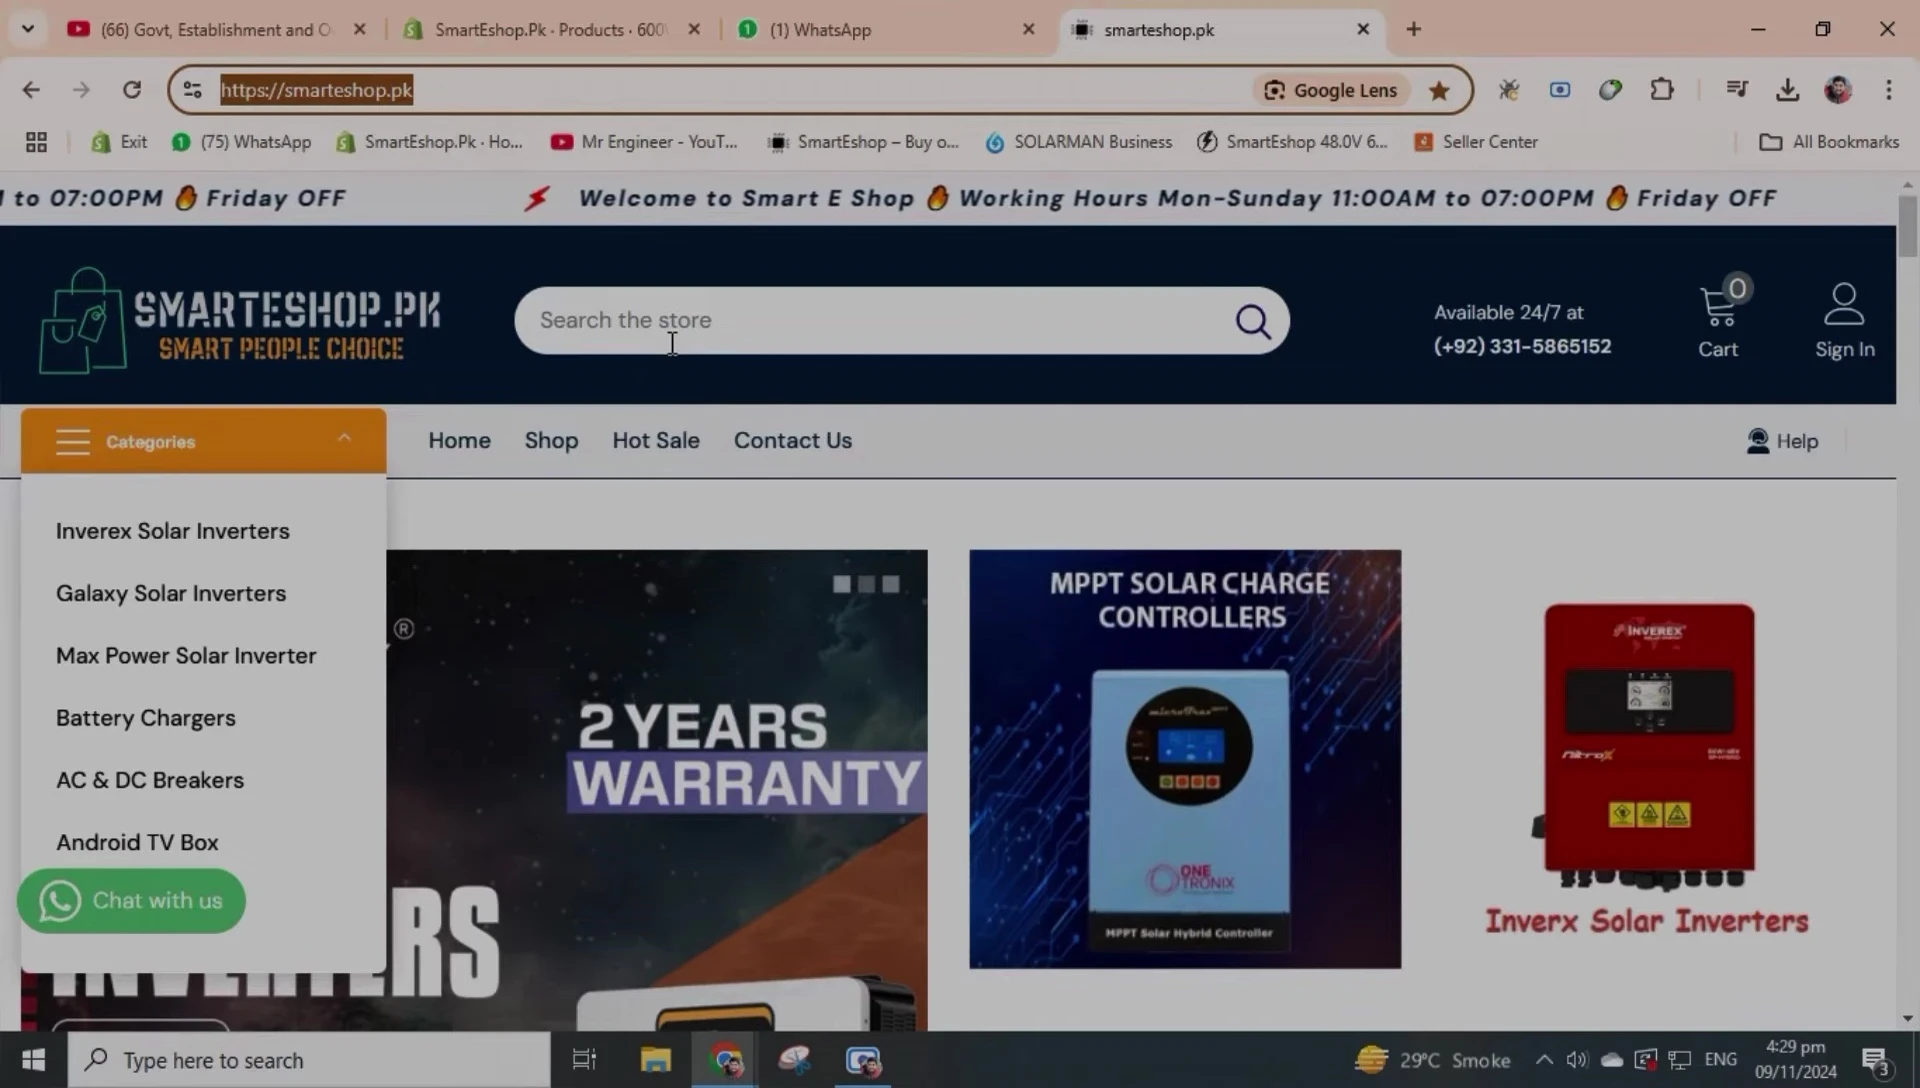Click the green leaf extension icon
This screenshot has height=1088, width=1920.
click(x=1610, y=90)
